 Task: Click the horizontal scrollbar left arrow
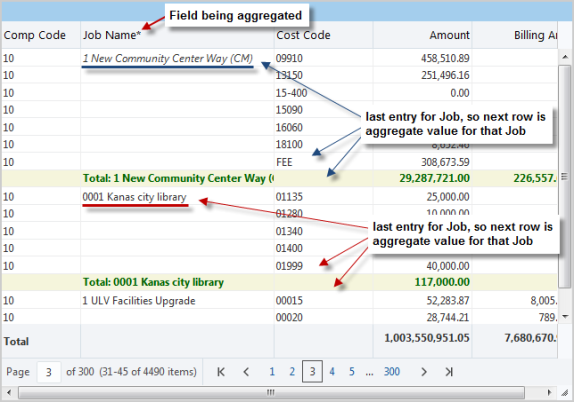9,392
